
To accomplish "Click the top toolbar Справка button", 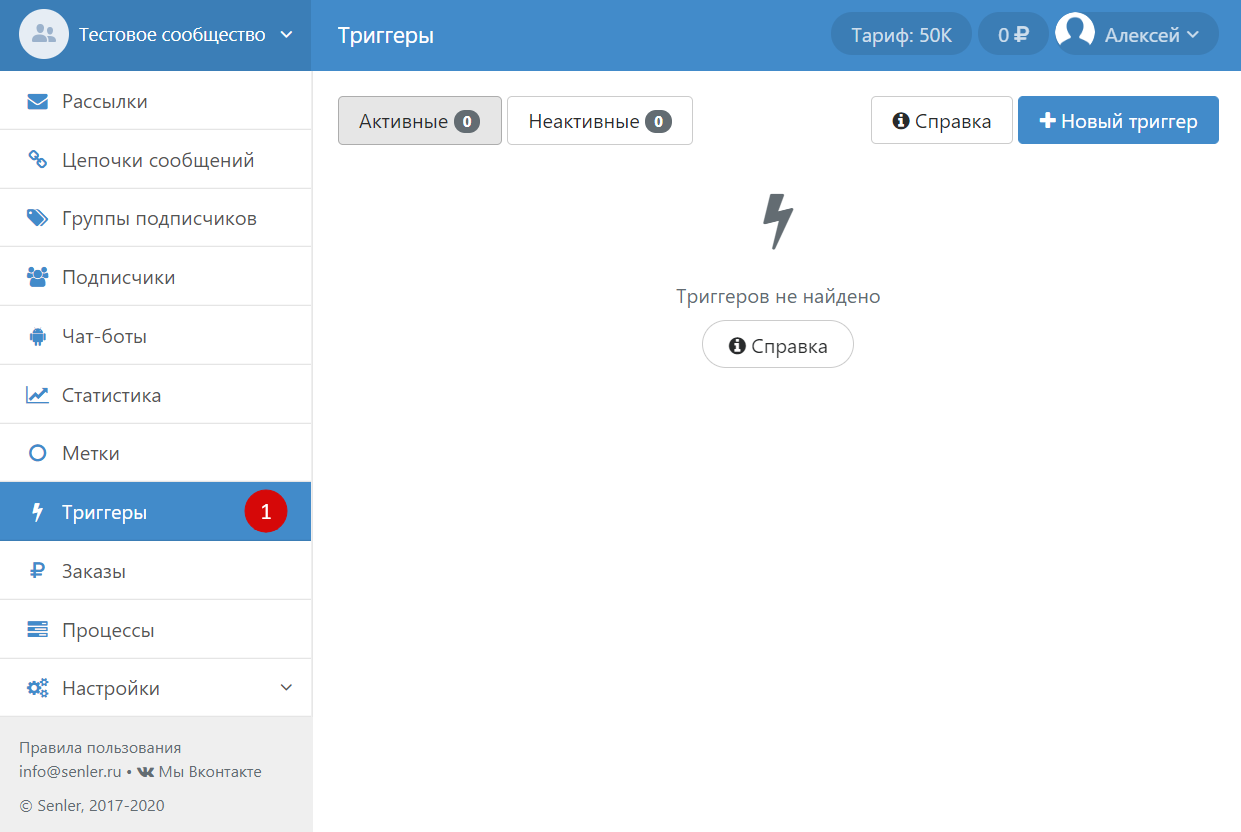I will (941, 121).
